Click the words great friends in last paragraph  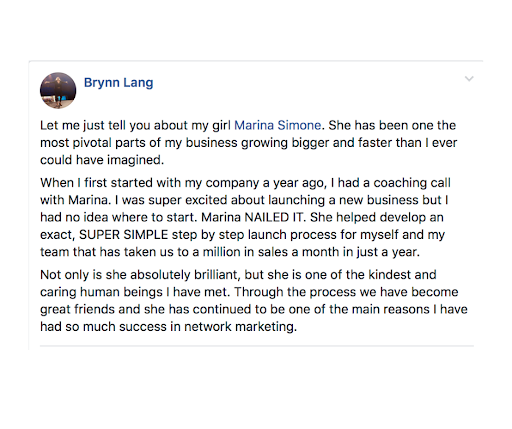click(77, 310)
